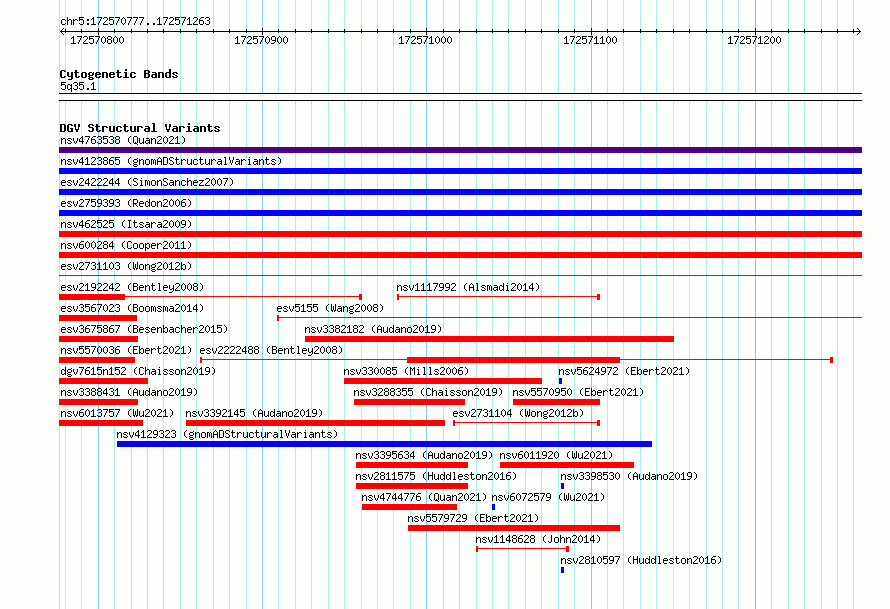Select esv2222488 (Bentley2008) label
The height and width of the screenshot is (609, 890).
point(271,350)
